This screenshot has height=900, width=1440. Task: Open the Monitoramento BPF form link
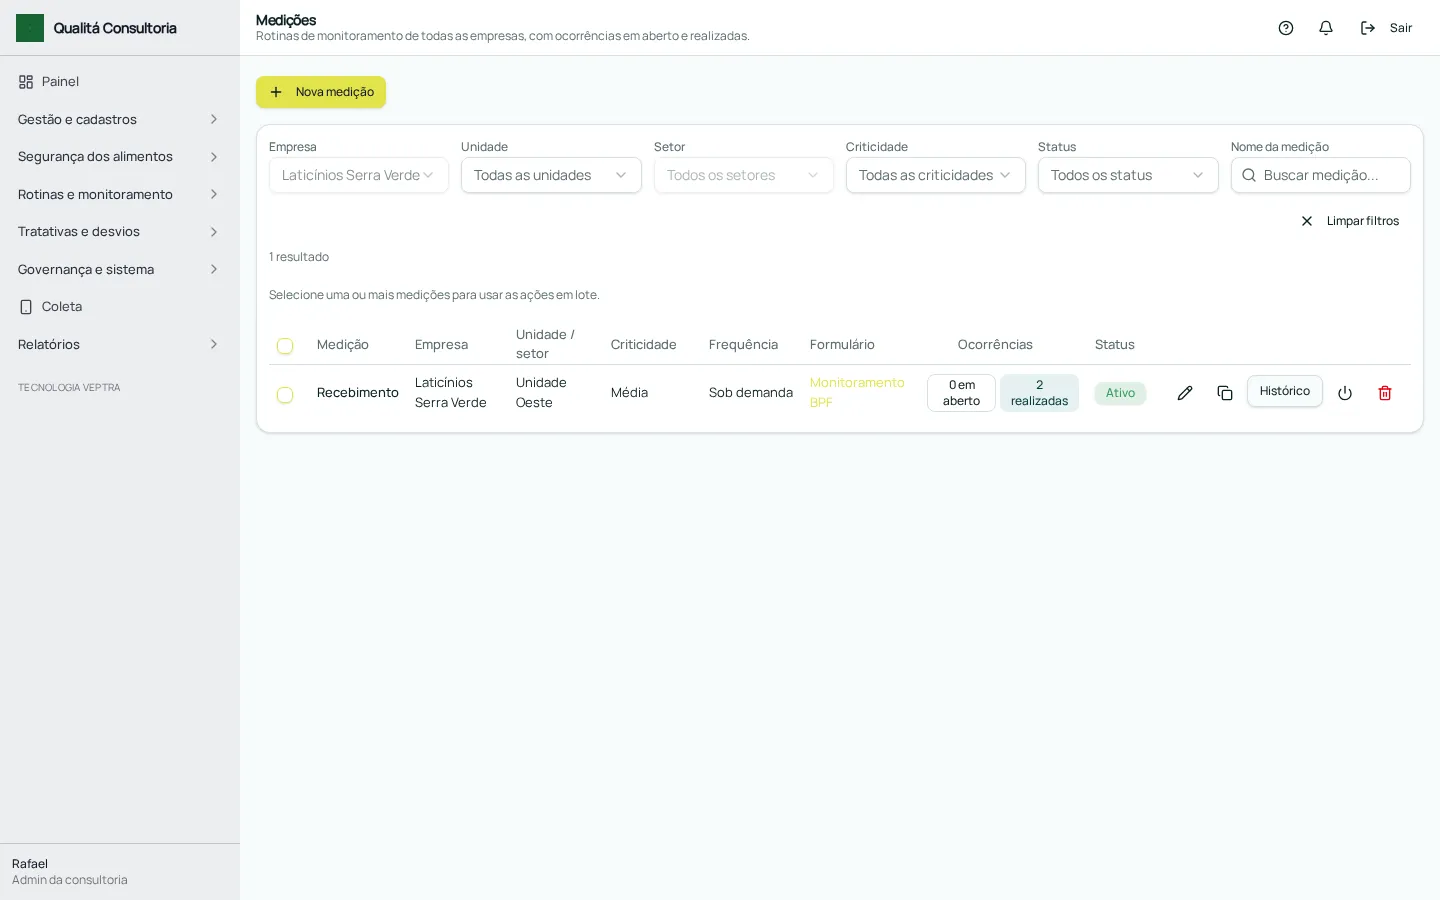pyautogui.click(x=857, y=392)
